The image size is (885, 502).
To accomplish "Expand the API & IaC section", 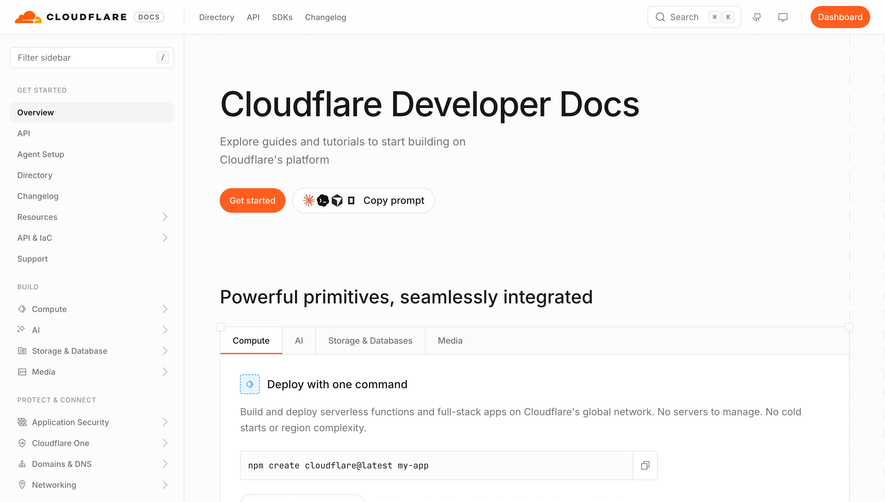I will [165, 238].
